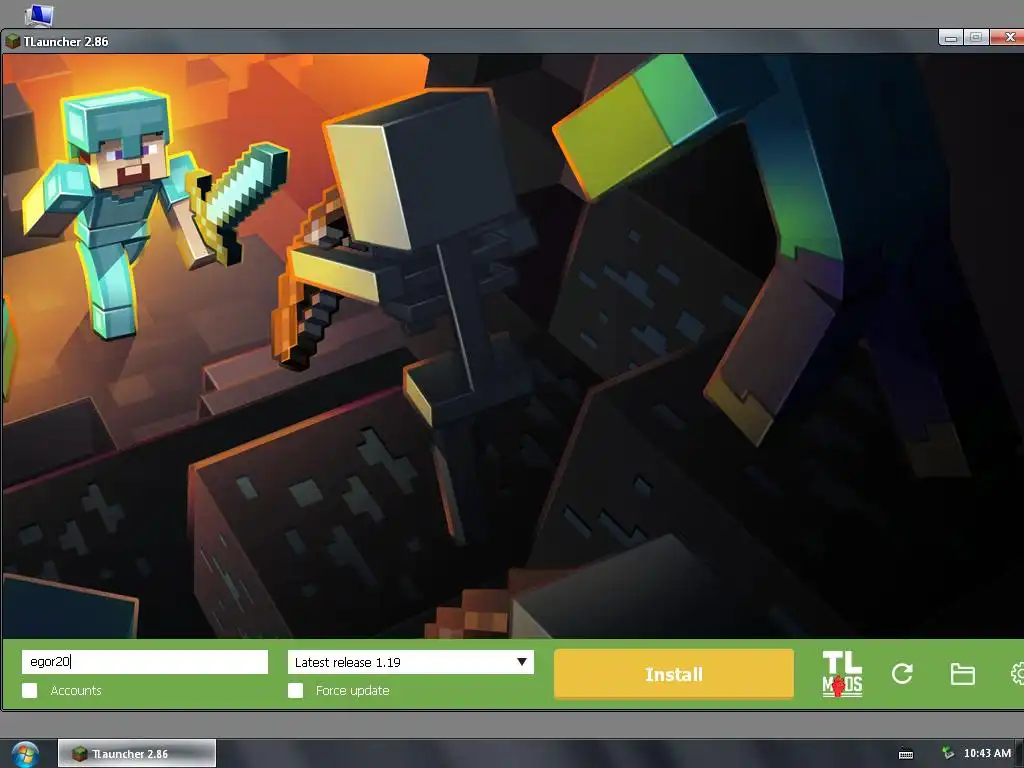Focus the username field containing egor20

[x=145, y=662]
